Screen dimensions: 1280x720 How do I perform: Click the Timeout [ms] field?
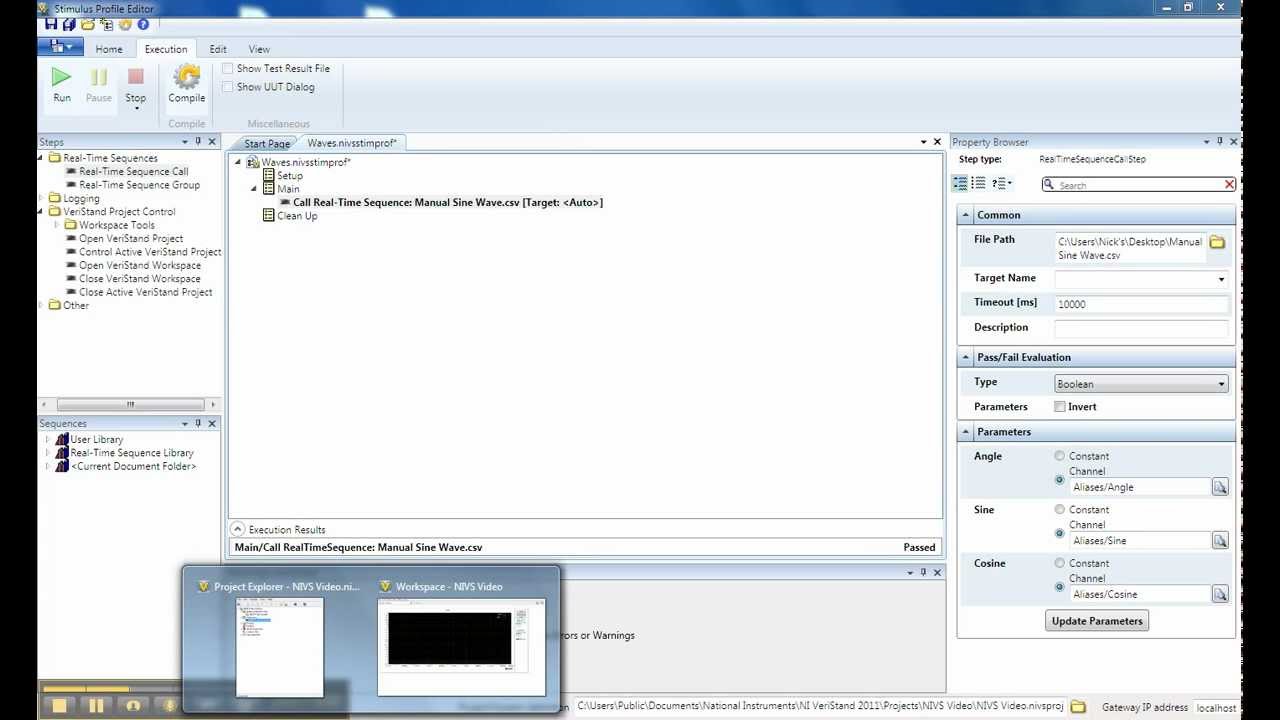point(1141,304)
